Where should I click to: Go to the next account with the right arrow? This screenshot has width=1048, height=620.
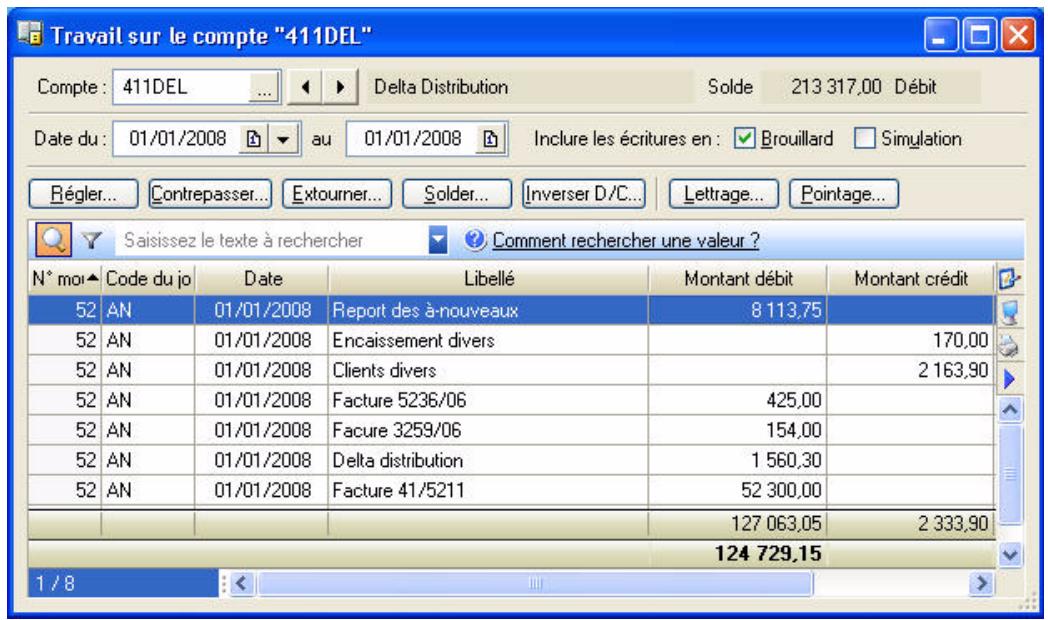point(340,87)
